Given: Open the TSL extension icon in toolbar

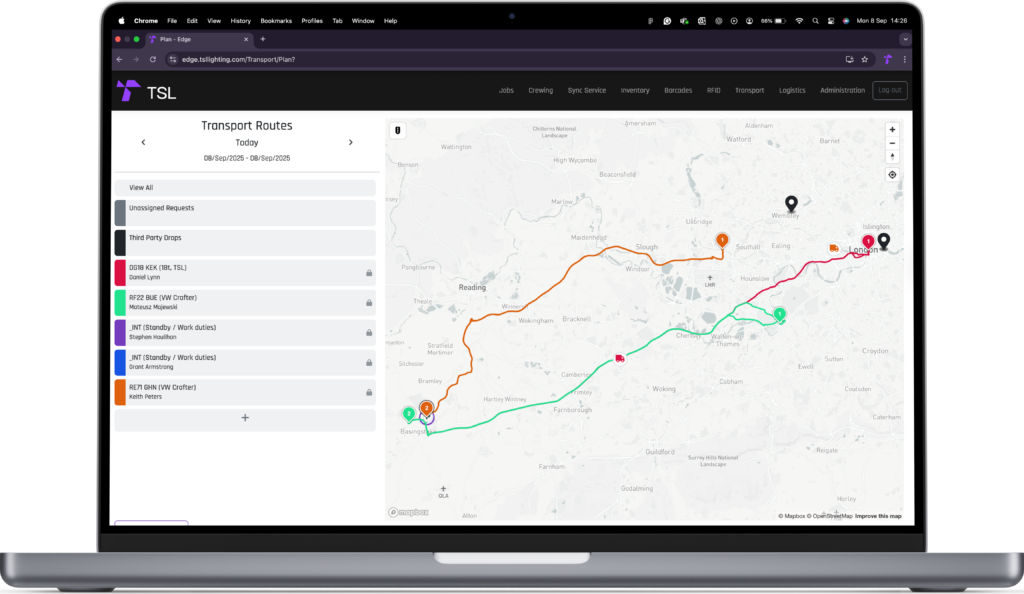Looking at the screenshot, I should [x=888, y=59].
